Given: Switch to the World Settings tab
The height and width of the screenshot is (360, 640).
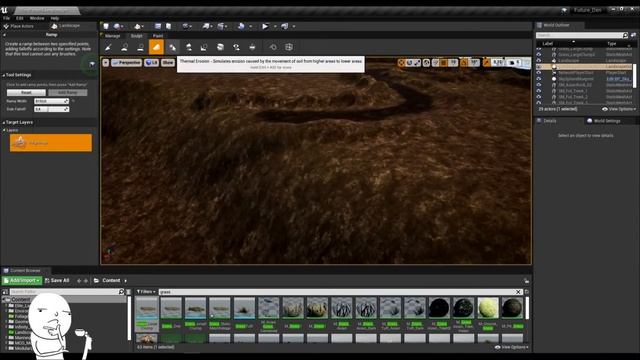Looking at the screenshot, I should [604, 121].
